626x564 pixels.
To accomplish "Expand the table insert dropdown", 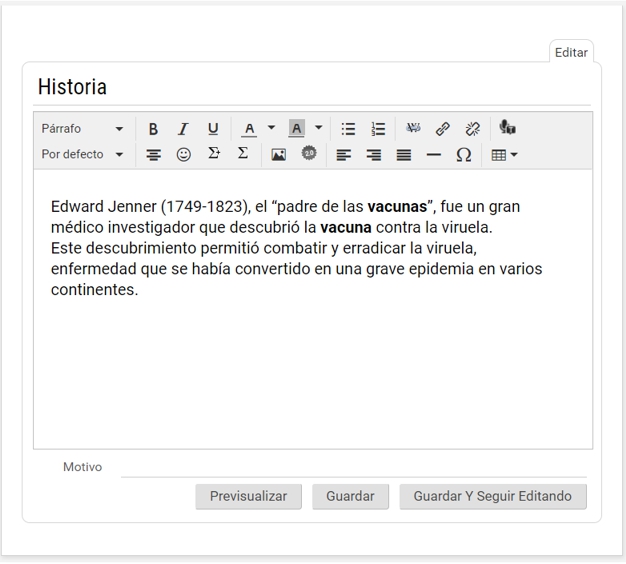I will point(504,155).
